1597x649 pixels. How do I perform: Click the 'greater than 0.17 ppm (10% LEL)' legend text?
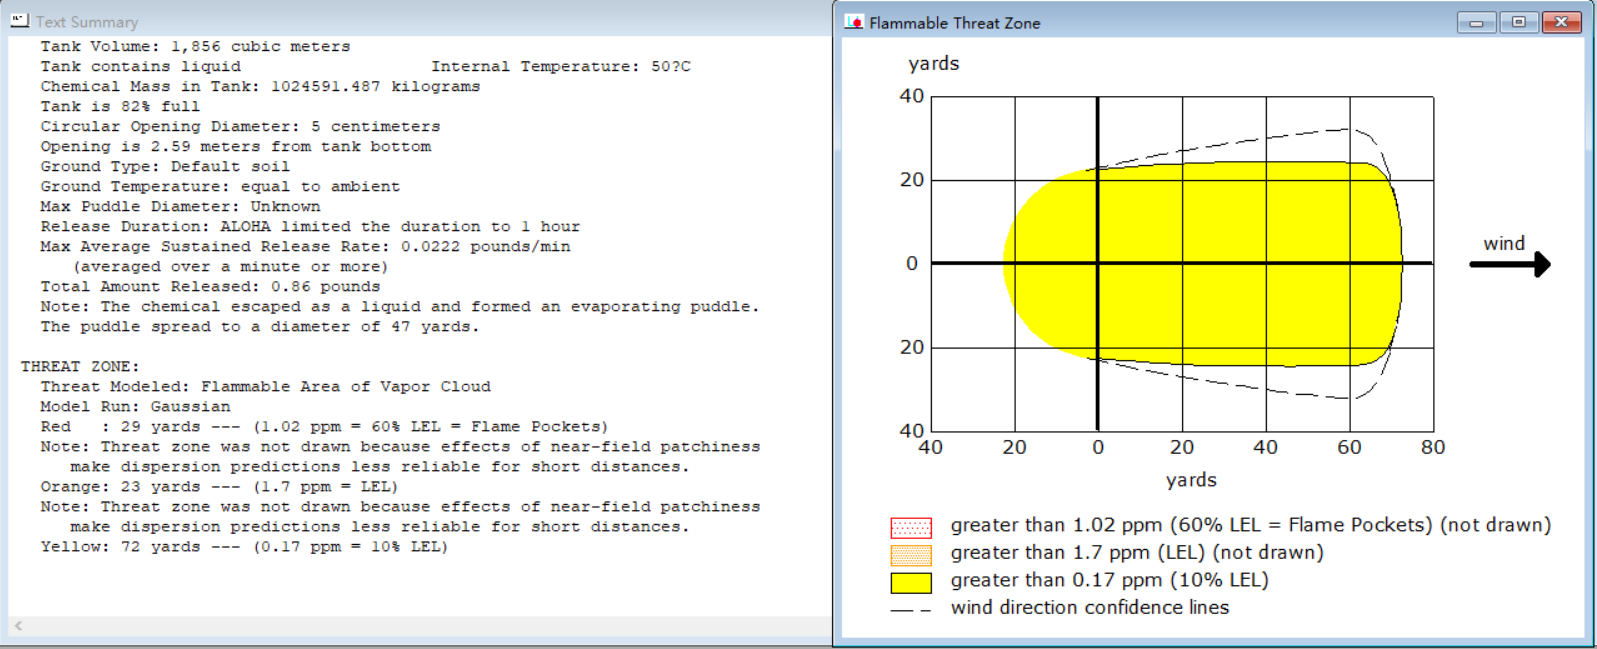coord(1109,580)
